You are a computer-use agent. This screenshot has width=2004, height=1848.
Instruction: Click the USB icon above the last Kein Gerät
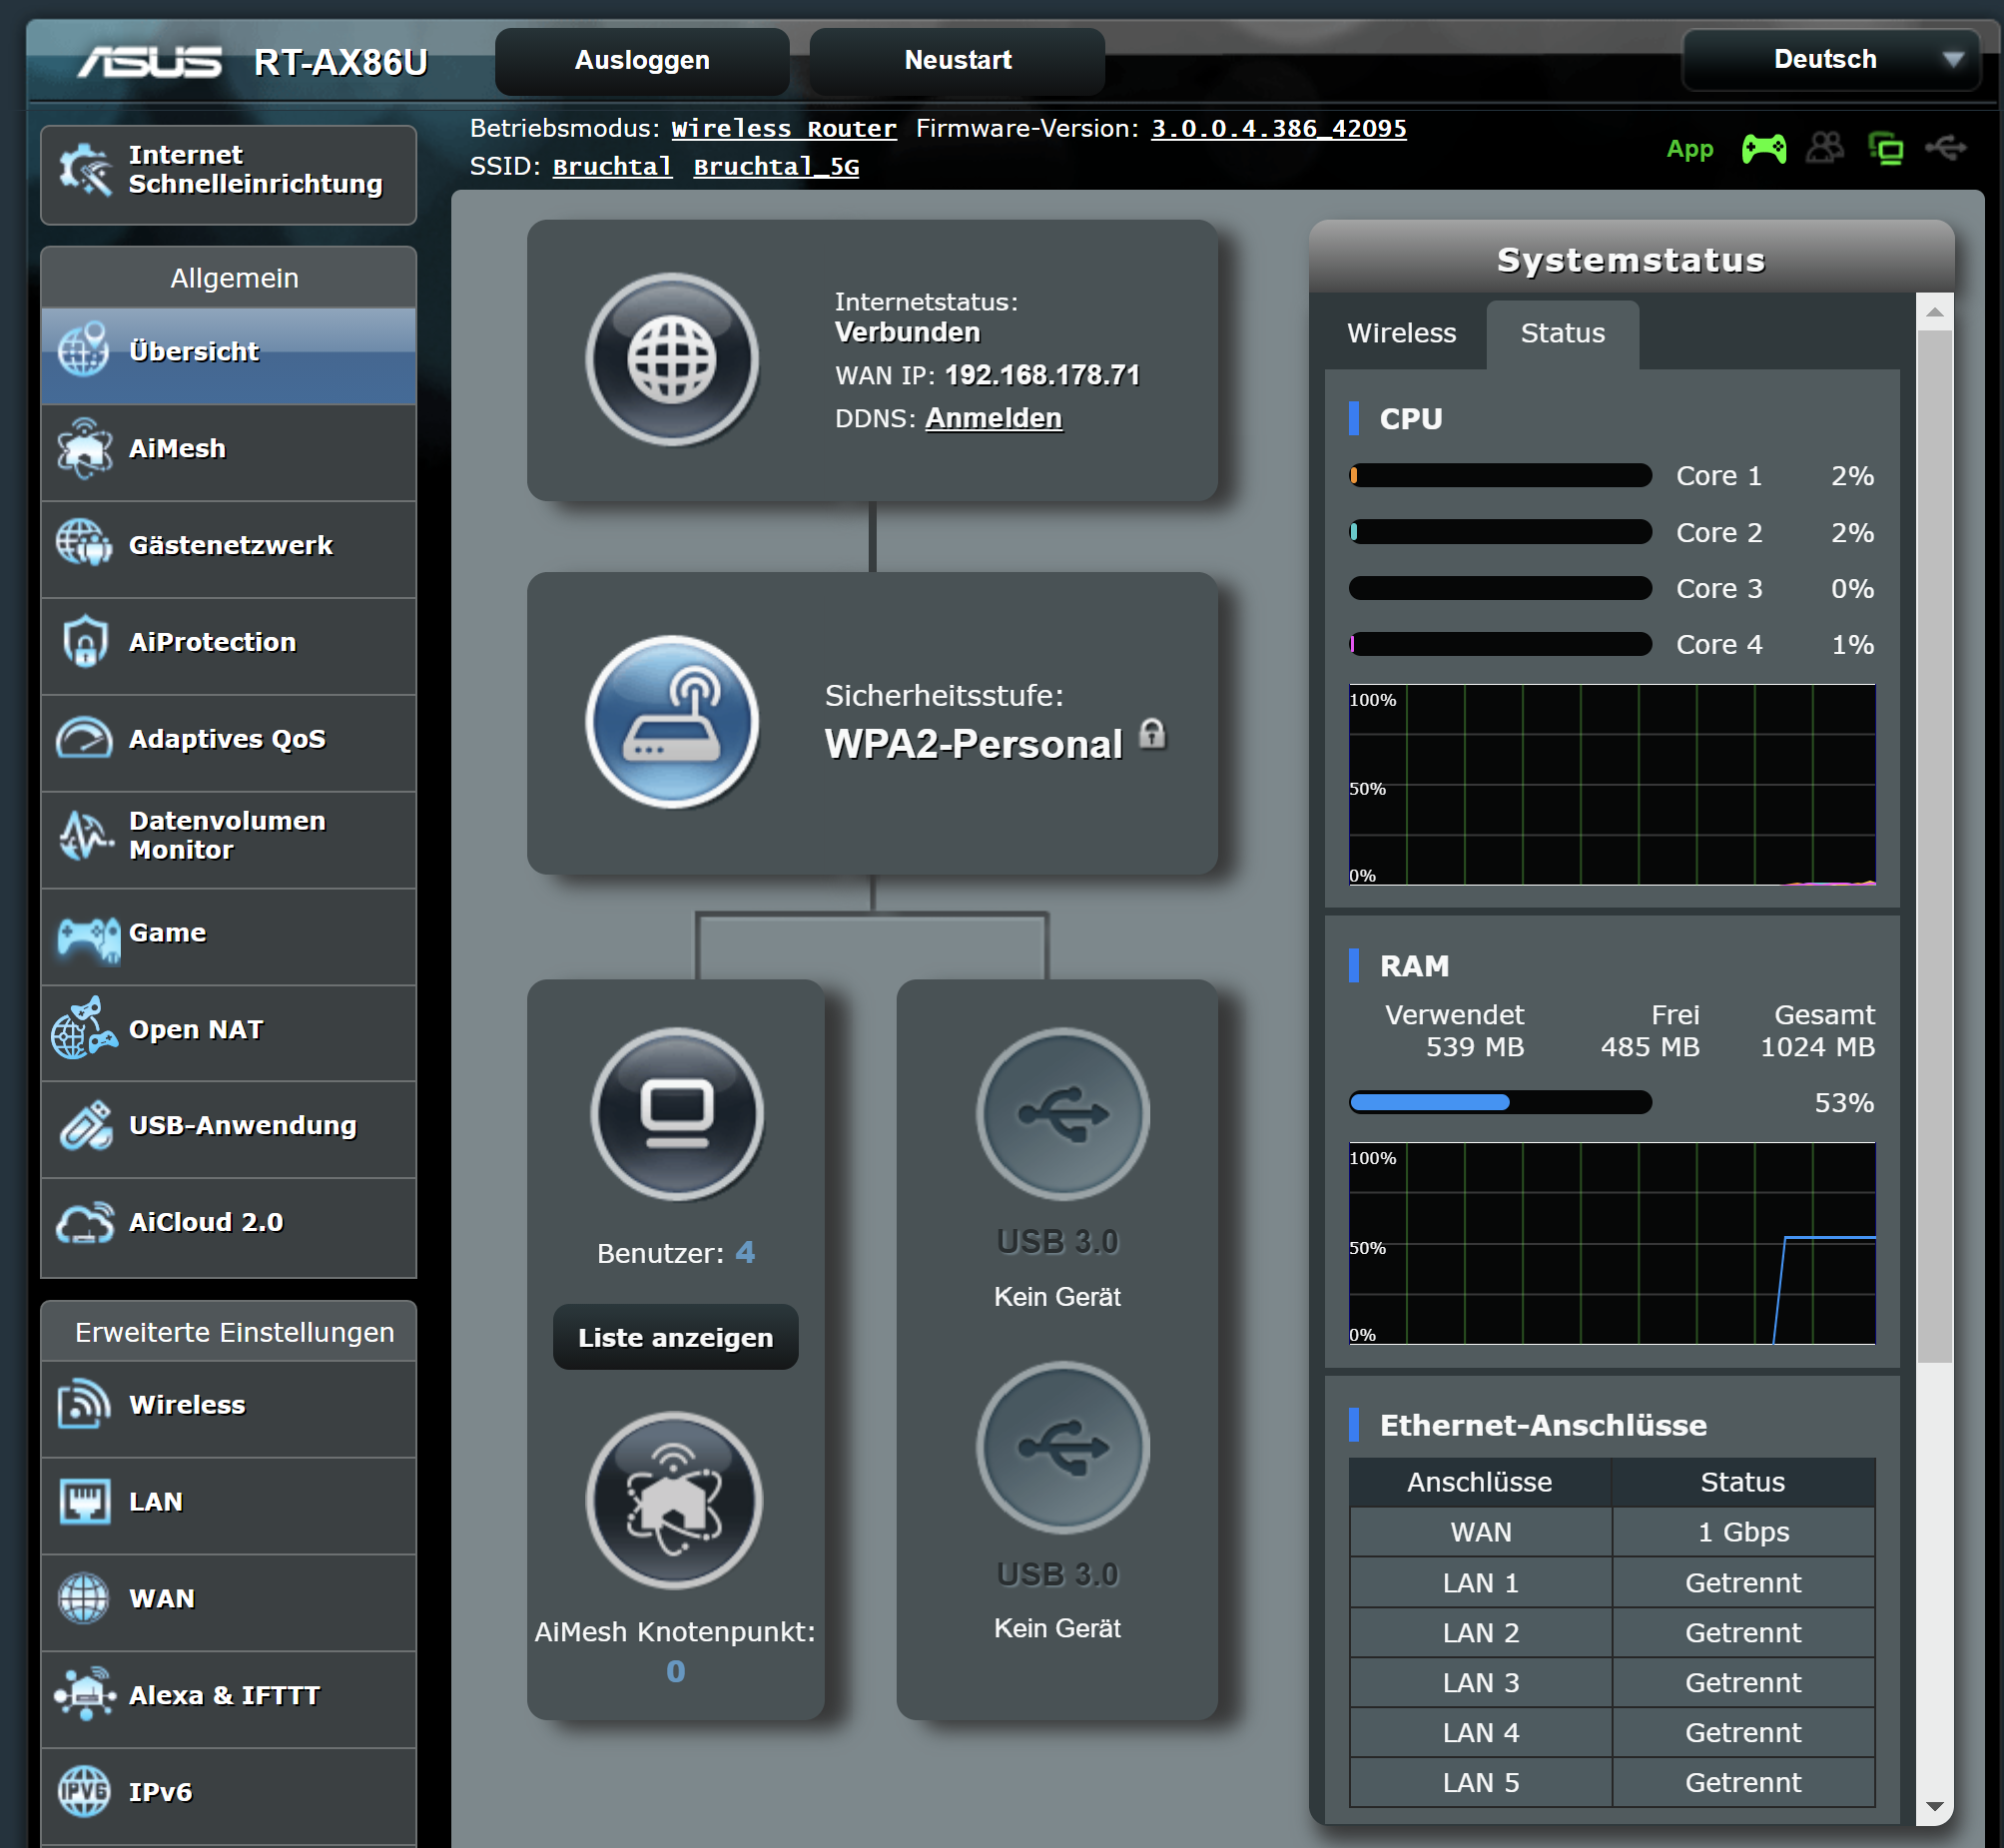click(x=1063, y=1447)
